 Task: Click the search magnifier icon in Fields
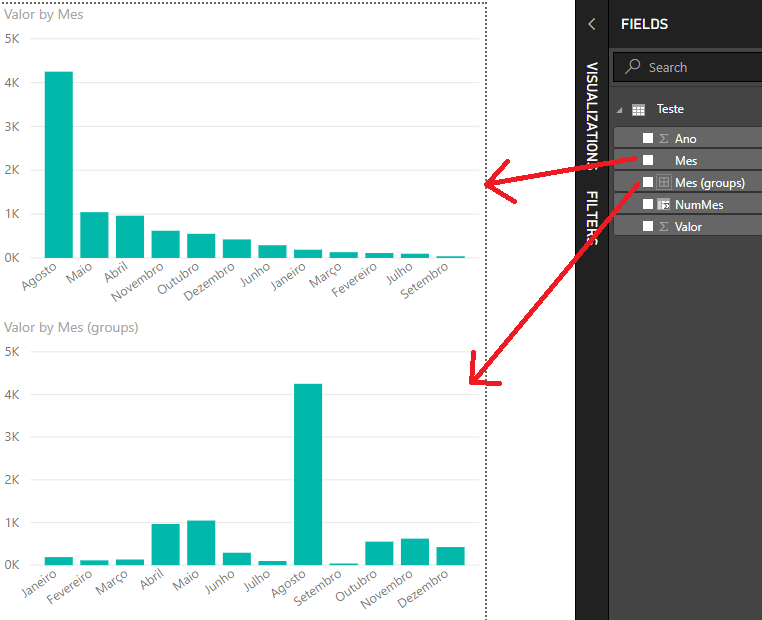tap(633, 67)
